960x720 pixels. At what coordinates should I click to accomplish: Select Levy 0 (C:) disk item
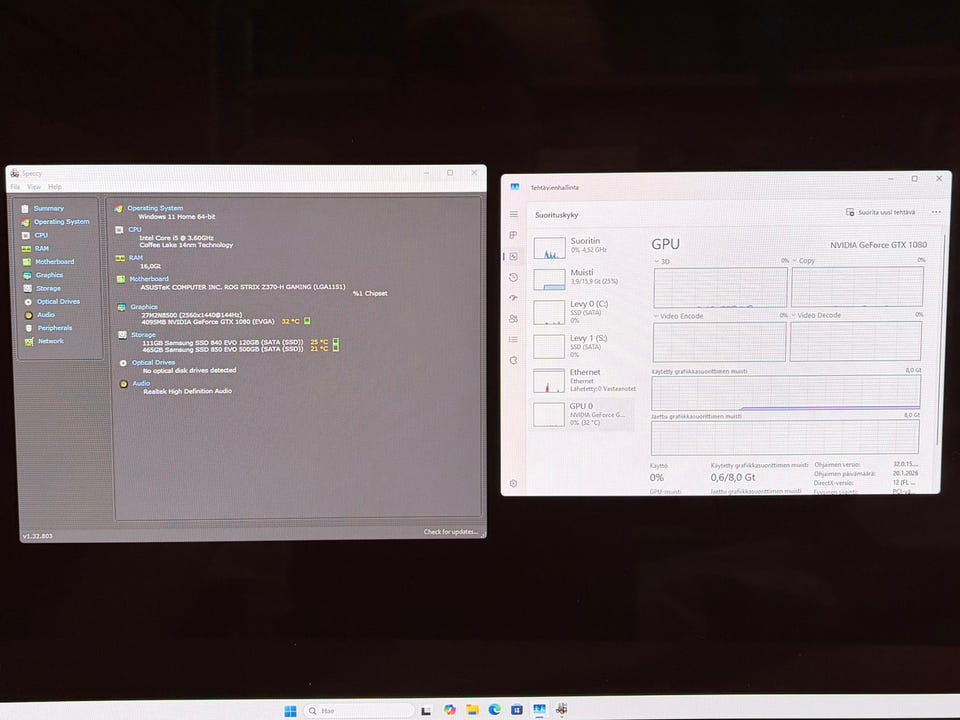[x=582, y=312]
